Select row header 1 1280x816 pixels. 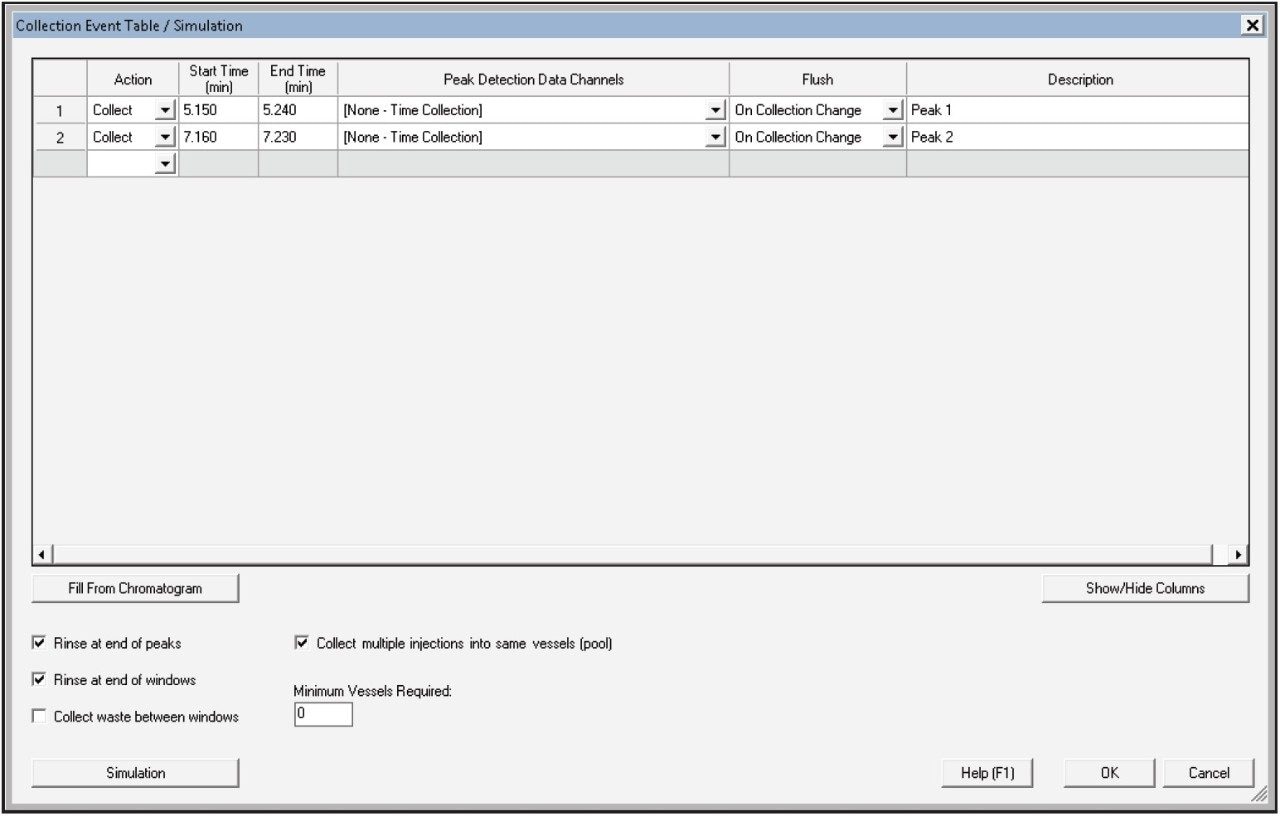point(60,111)
